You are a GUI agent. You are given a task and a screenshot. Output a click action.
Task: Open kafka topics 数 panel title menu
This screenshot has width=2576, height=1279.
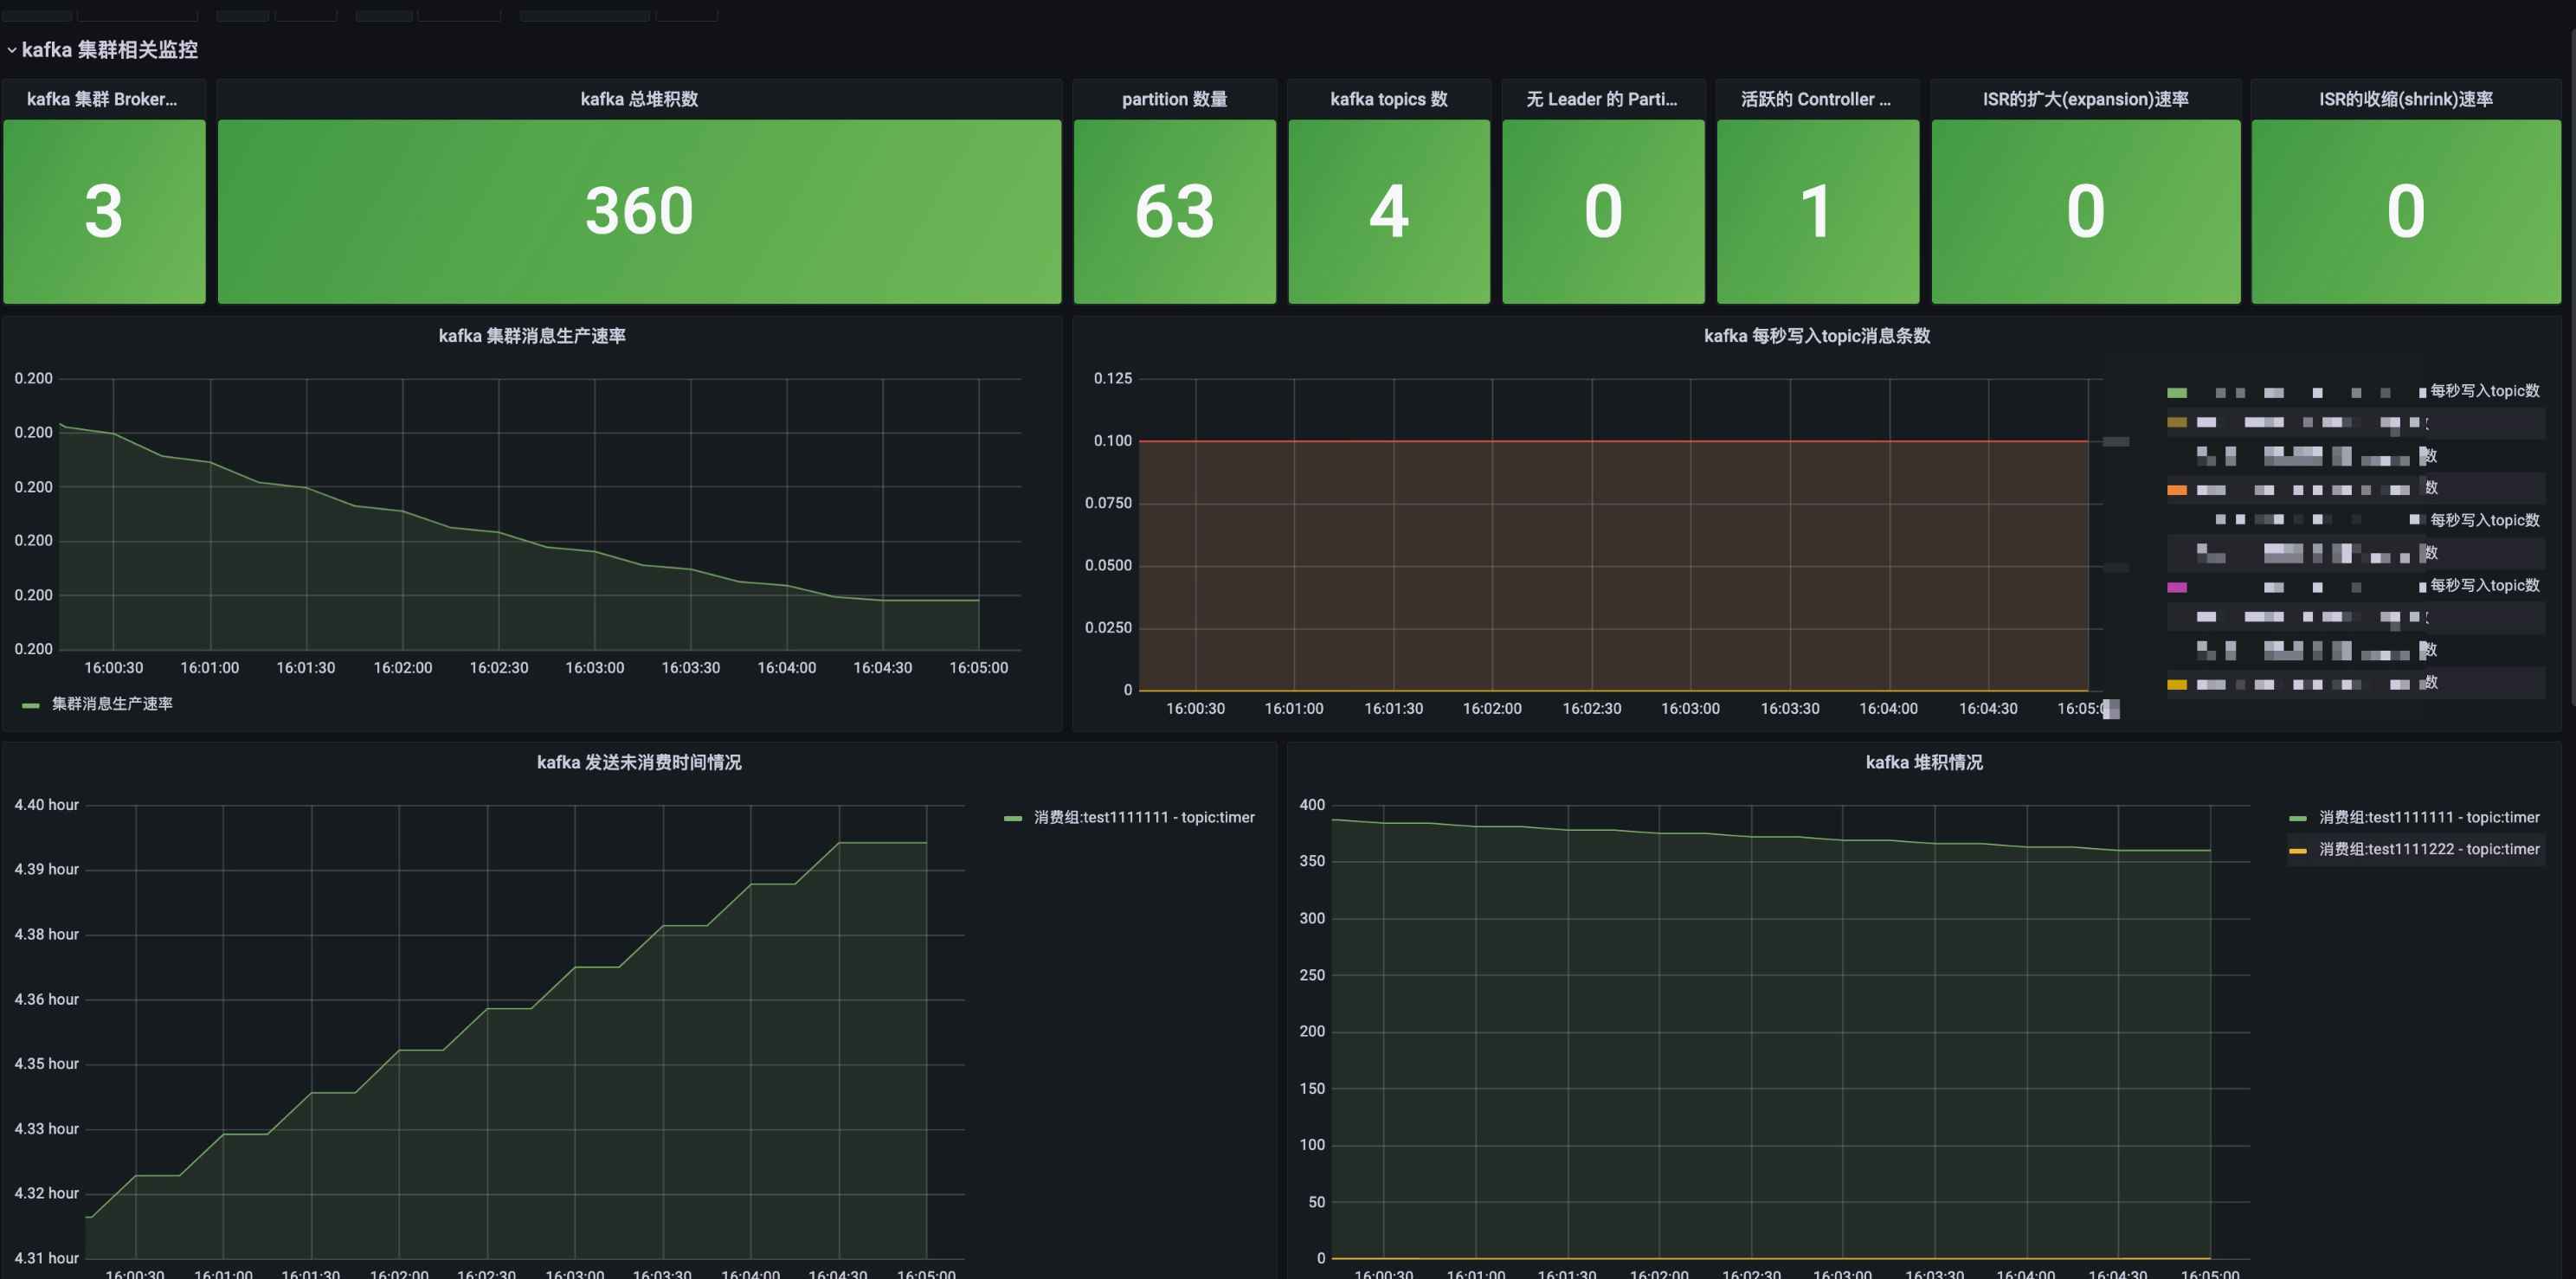(x=1388, y=99)
